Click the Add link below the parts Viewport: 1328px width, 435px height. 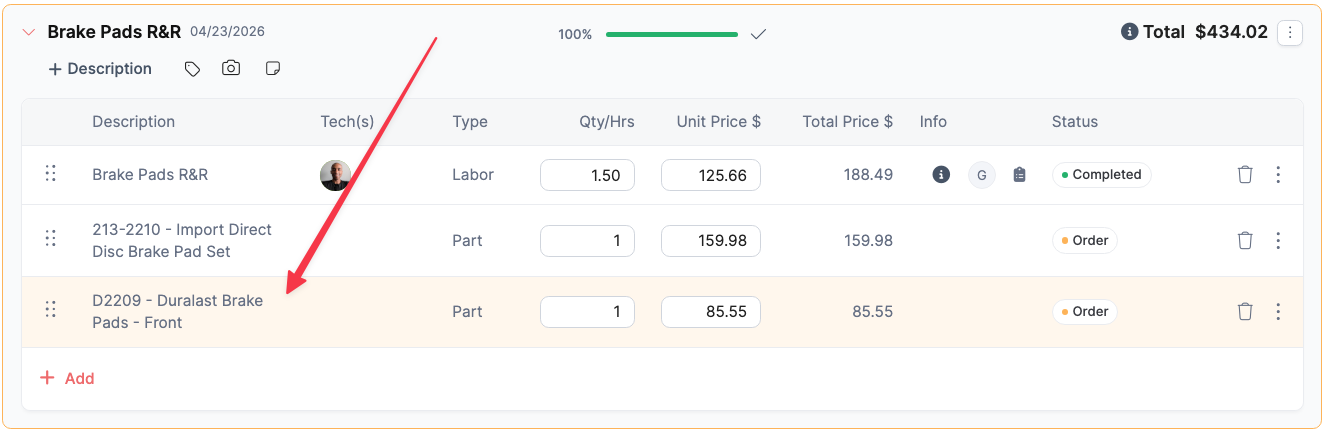click(x=68, y=378)
